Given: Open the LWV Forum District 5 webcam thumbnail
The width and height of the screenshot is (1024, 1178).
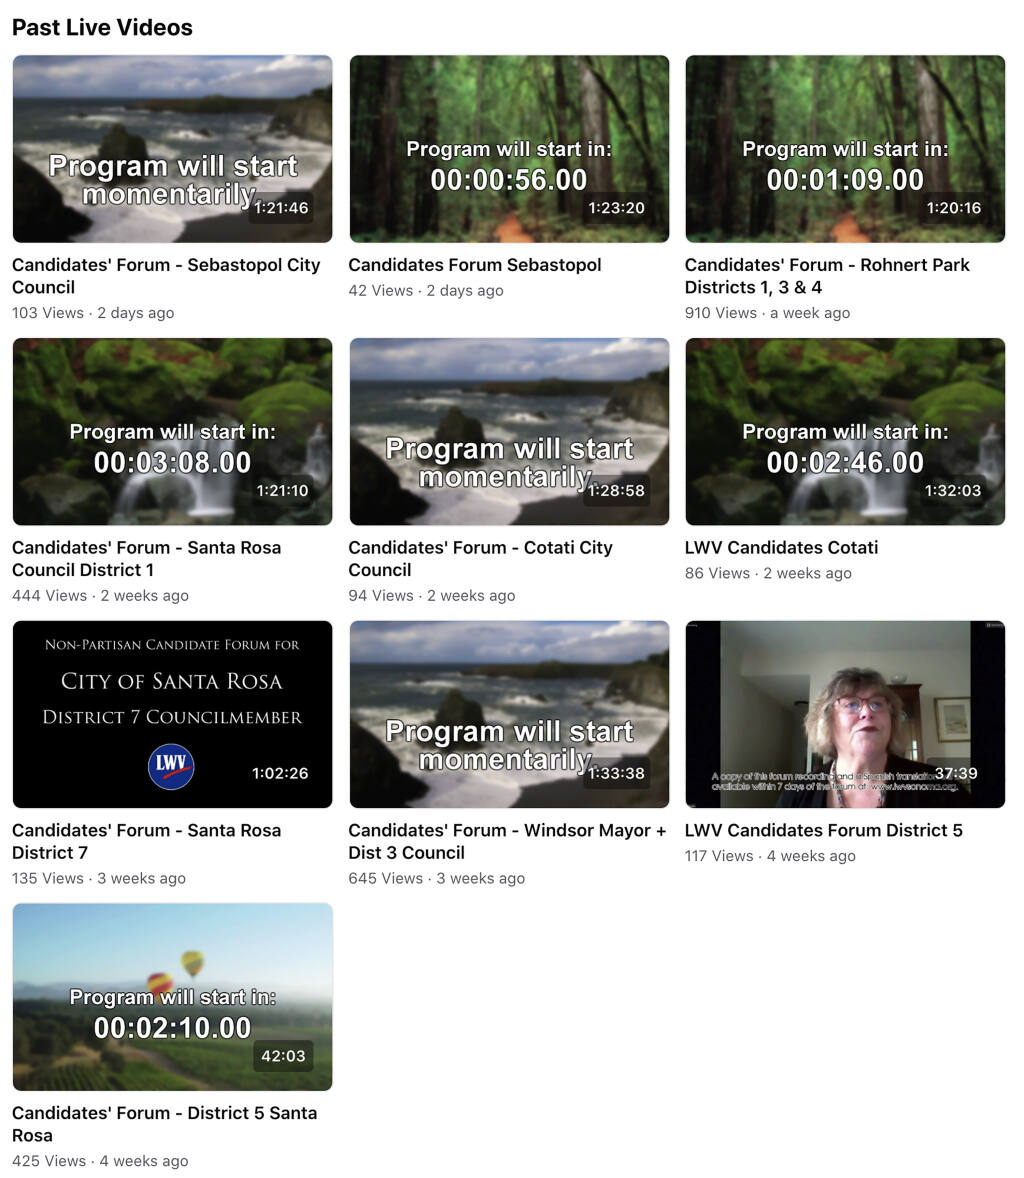Looking at the screenshot, I should pos(844,714).
